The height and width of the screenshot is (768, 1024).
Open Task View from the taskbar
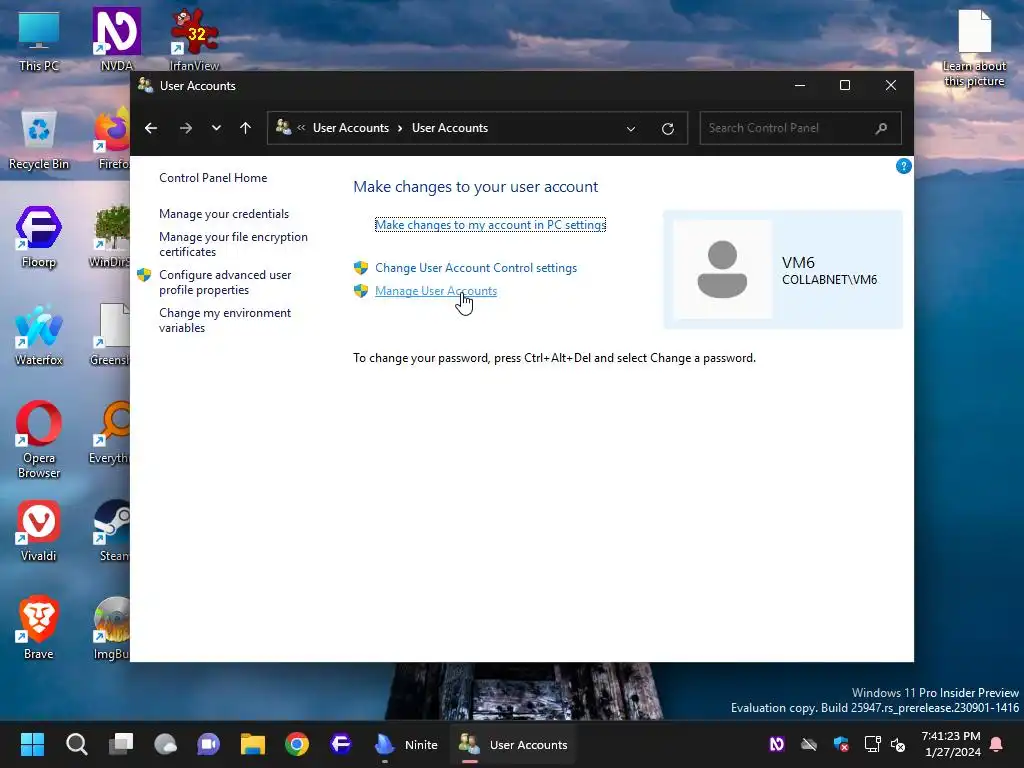coord(121,744)
